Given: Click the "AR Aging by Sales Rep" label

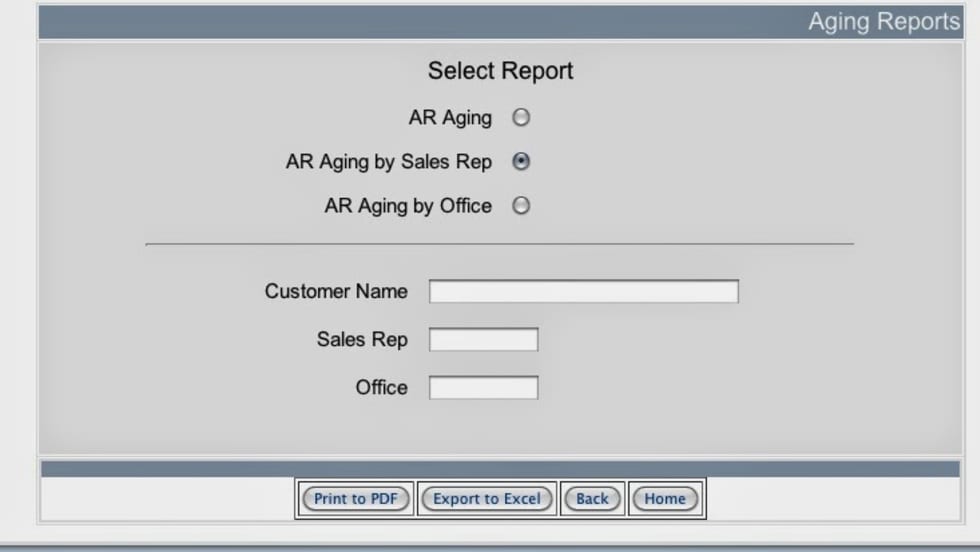Looking at the screenshot, I should (388, 162).
